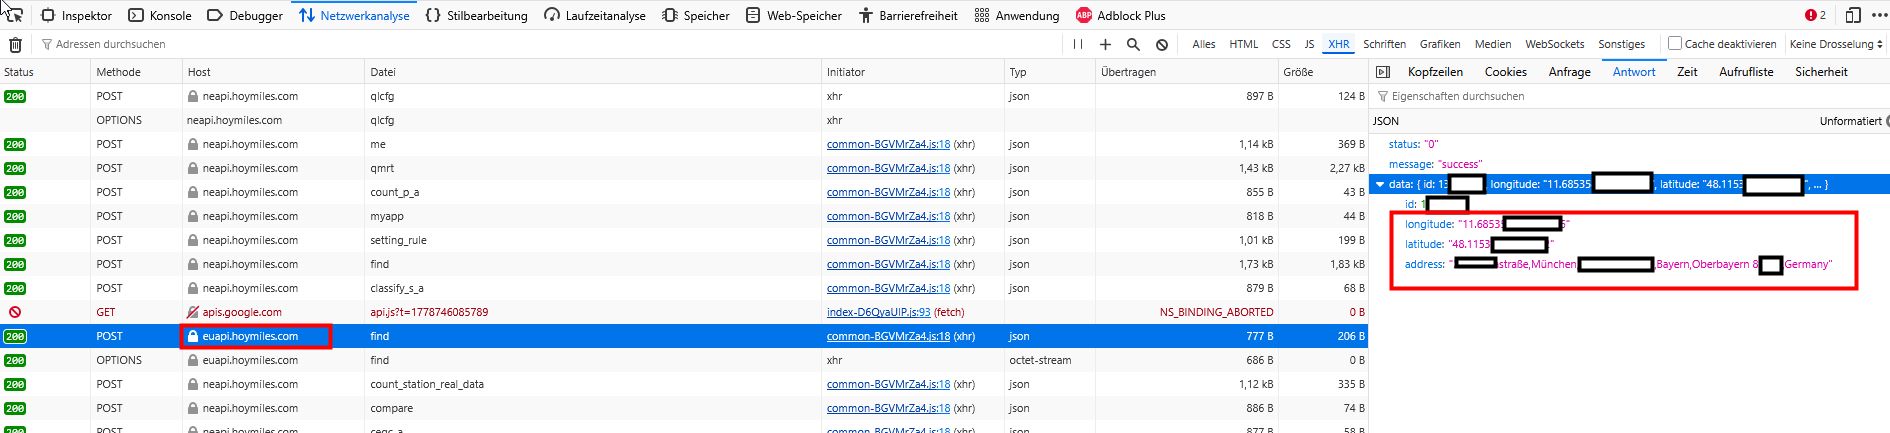Viewport: 1890px width, 433px height.
Task: Sort by the Methode column header
Action: 137,72
